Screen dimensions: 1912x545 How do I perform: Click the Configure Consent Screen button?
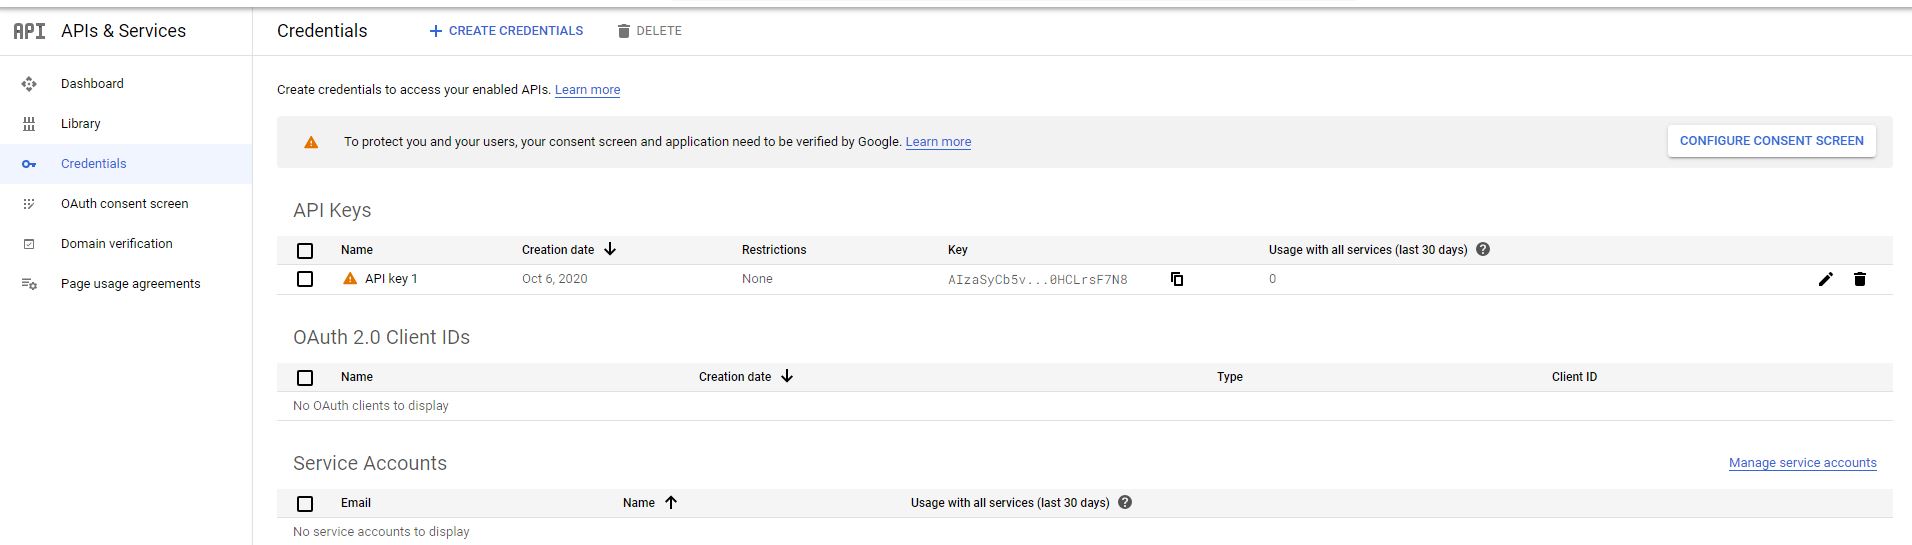[x=1771, y=141]
